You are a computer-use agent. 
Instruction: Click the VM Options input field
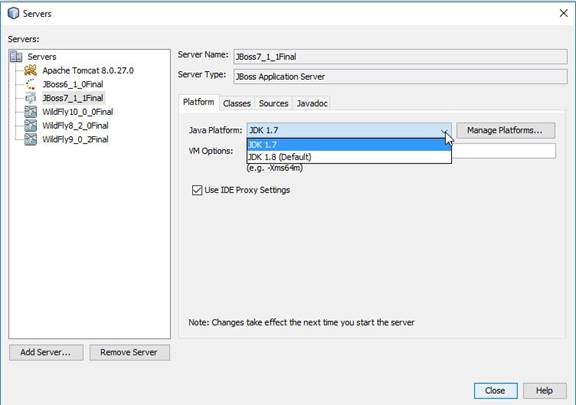click(x=503, y=151)
